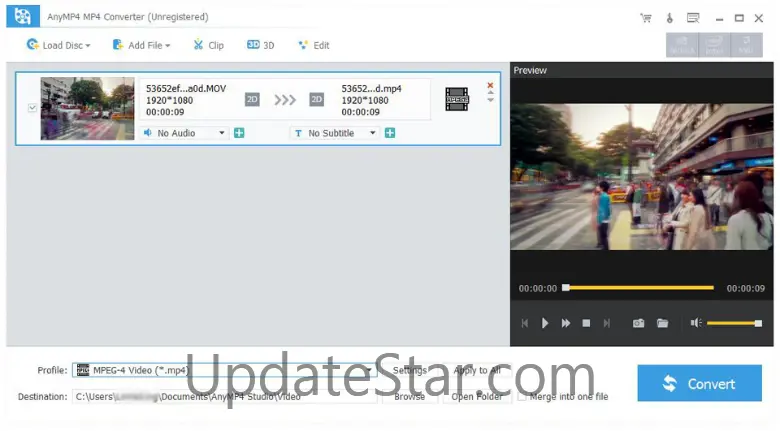The height and width of the screenshot is (431, 780).
Task: Click the Open Folder button
Action: (x=477, y=397)
